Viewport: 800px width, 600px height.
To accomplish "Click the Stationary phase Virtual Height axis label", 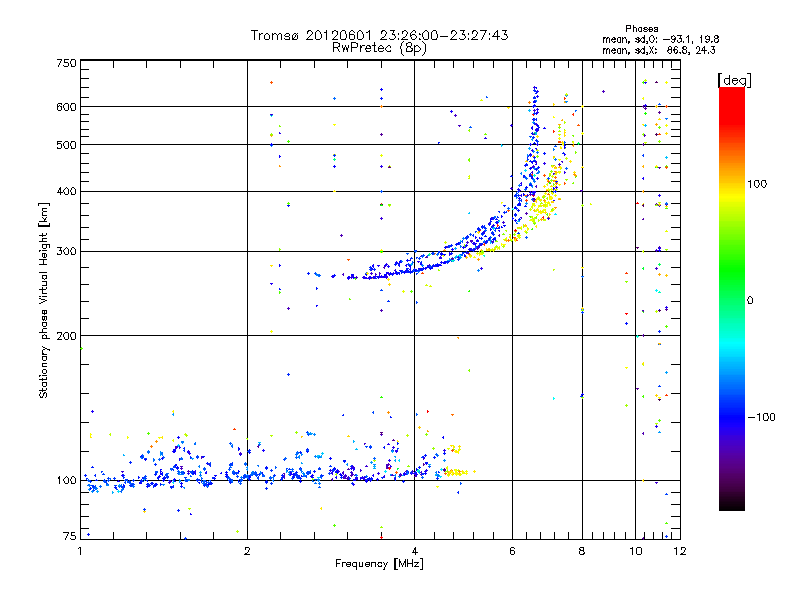I will pos(43,301).
